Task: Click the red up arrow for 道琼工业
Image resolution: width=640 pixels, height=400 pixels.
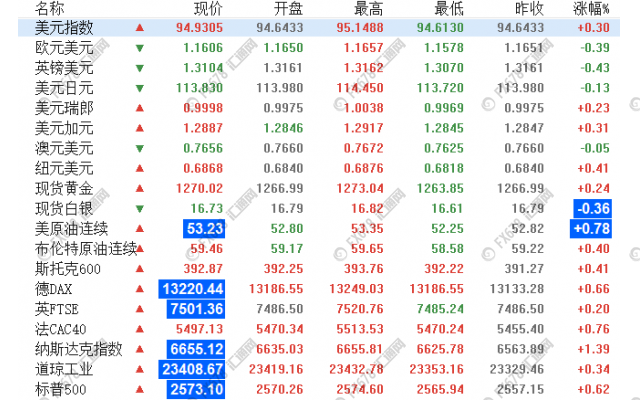Action: click(140, 369)
